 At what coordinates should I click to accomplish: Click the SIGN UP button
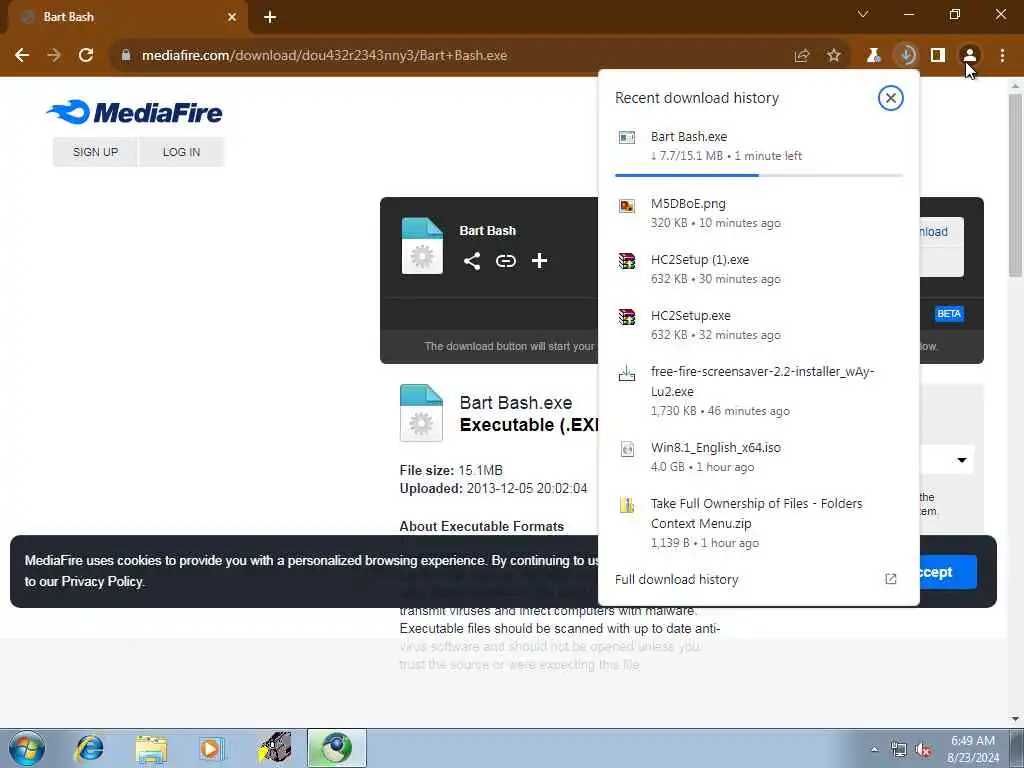coord(95,152)
